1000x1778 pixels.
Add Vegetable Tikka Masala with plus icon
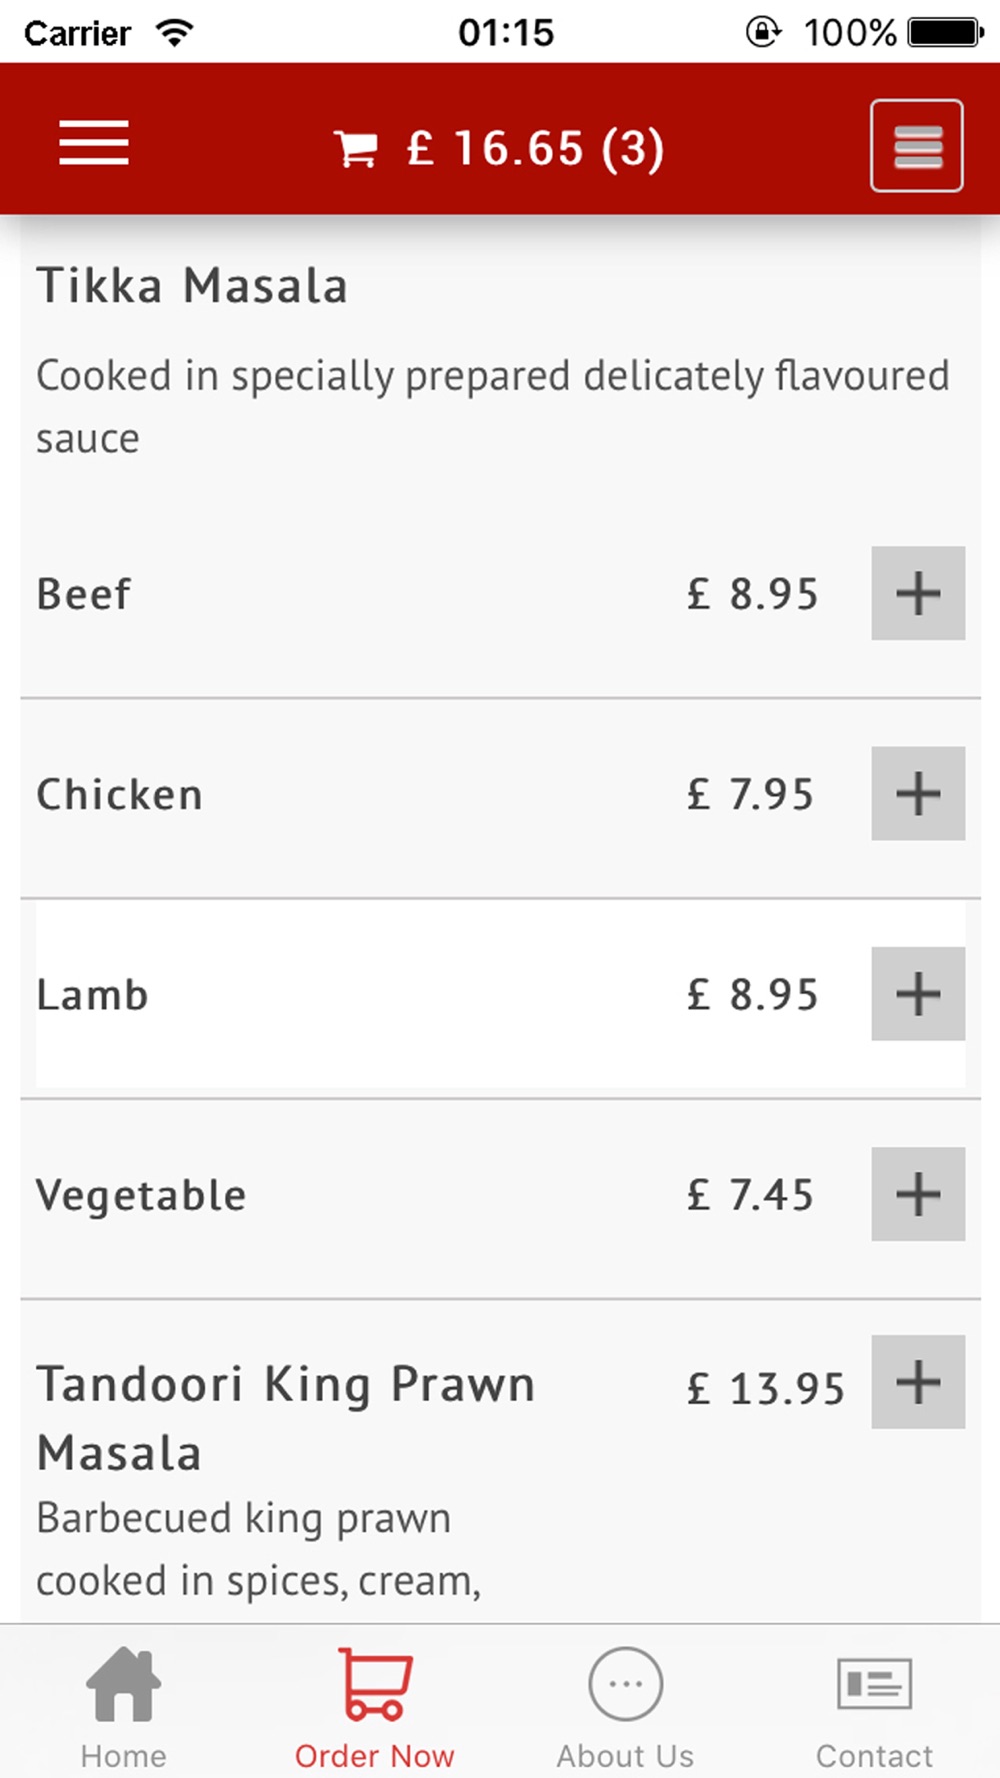[918, 1194]
